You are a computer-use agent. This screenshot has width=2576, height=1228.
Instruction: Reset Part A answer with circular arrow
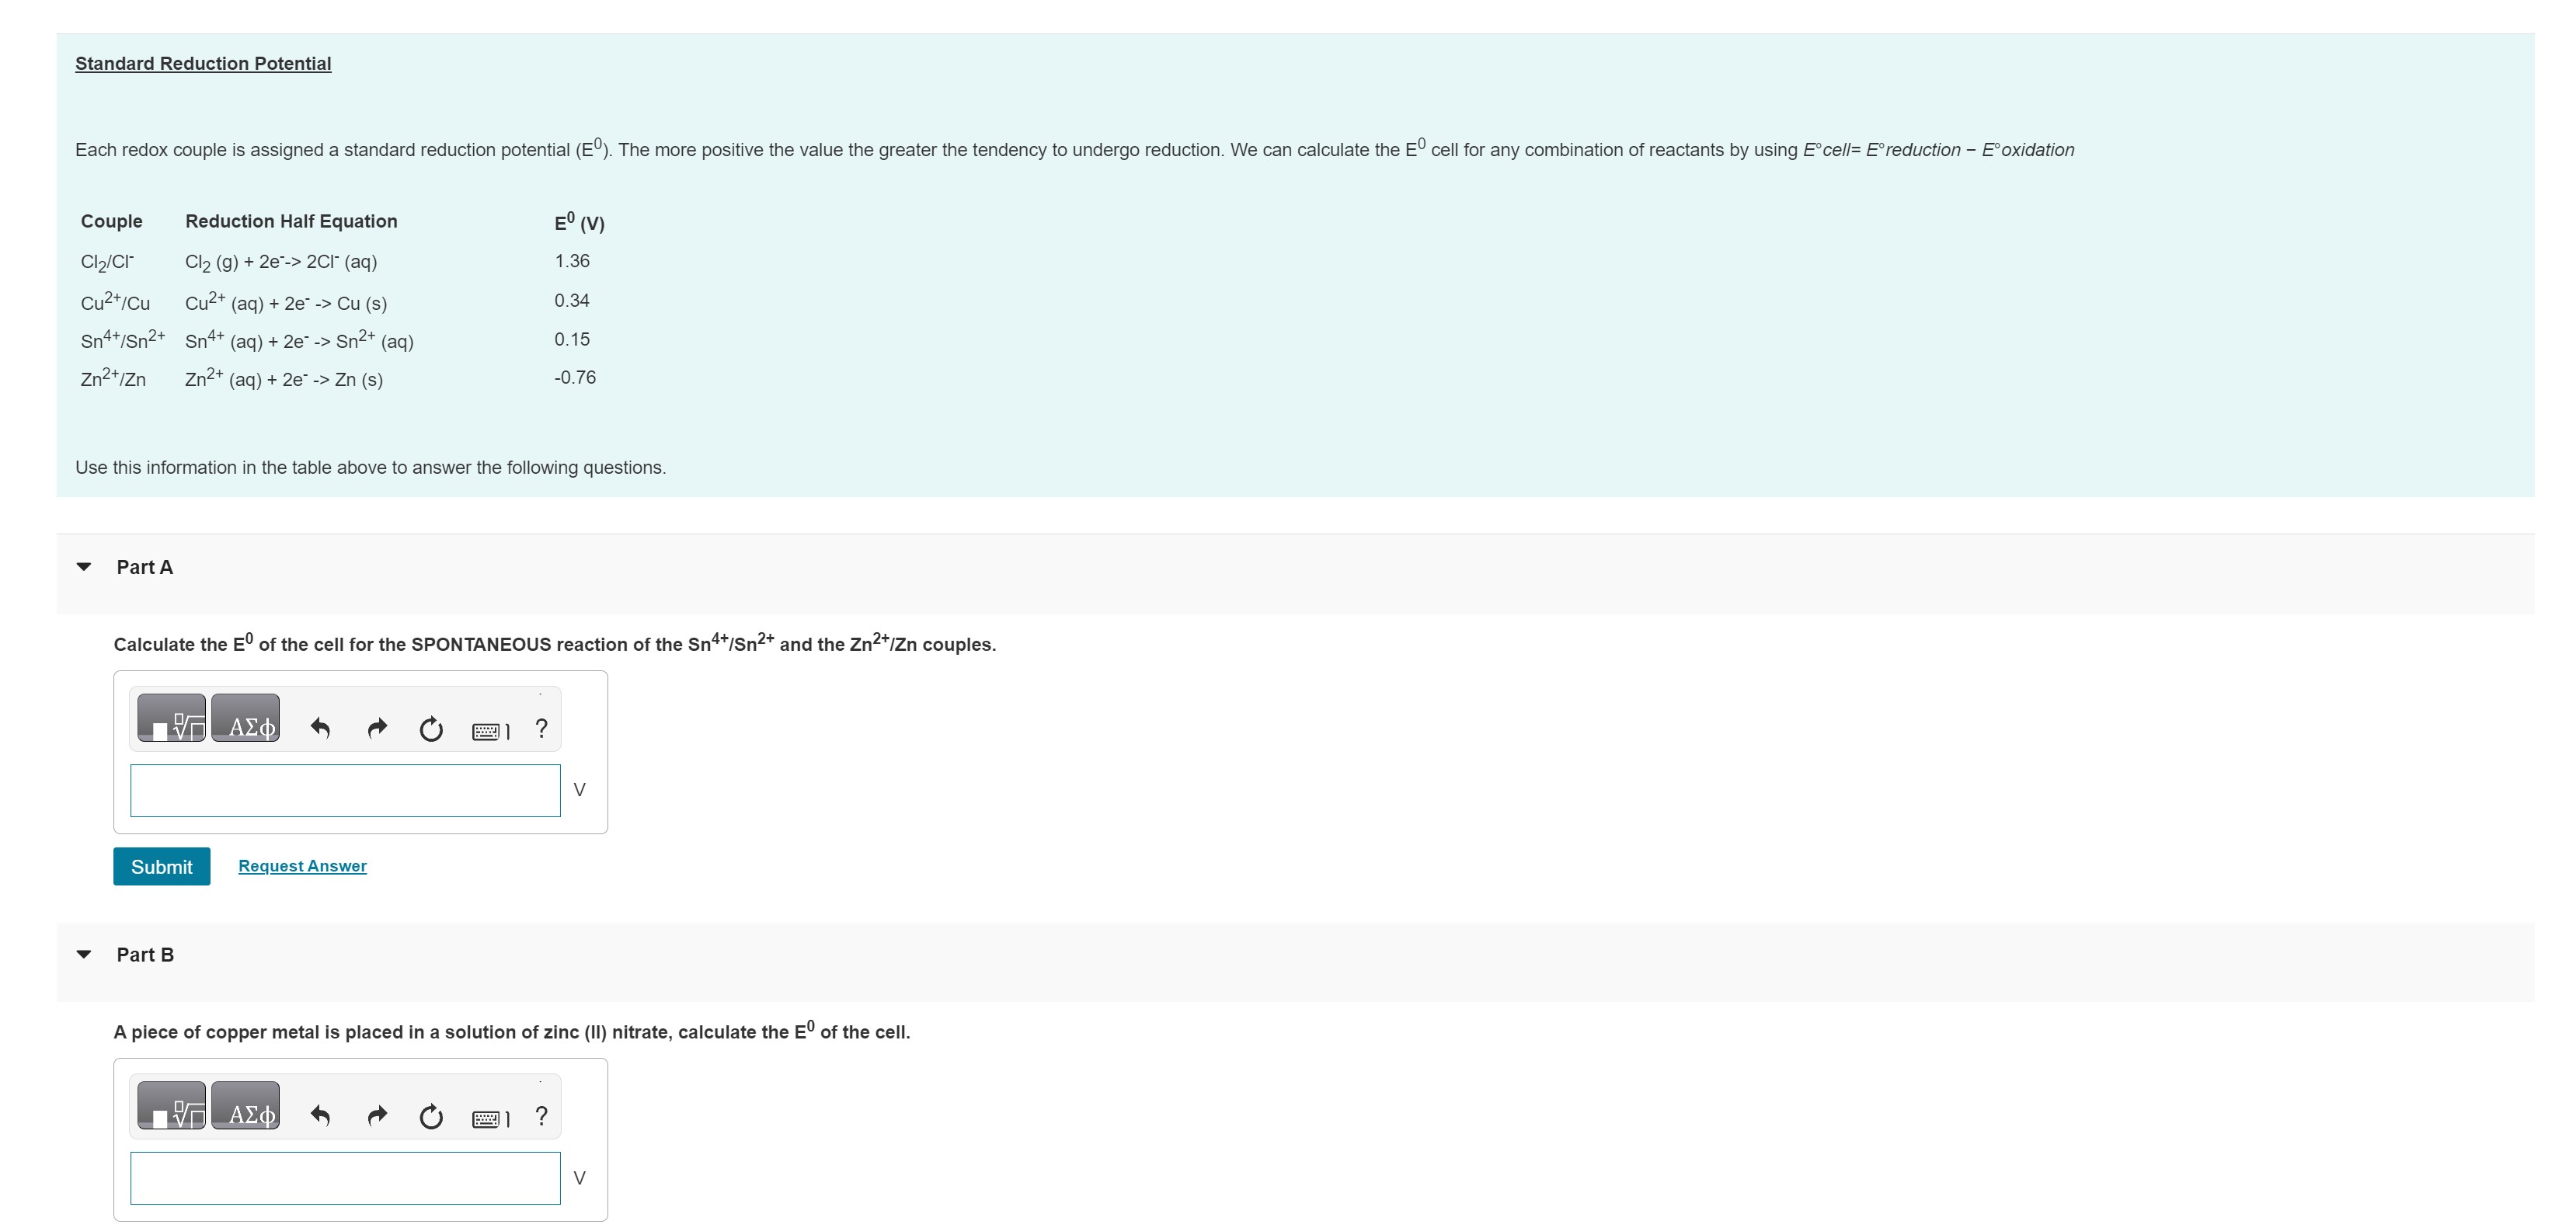click(431, 729)
